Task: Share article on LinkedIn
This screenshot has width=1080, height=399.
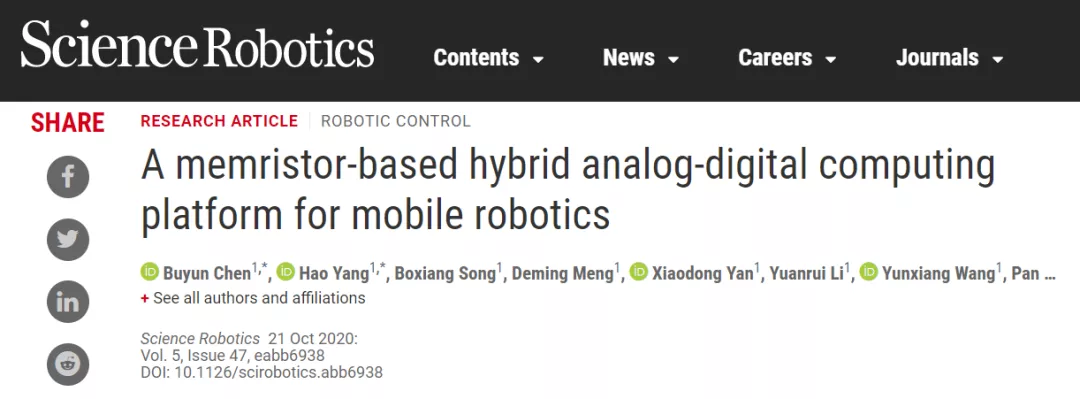Action: 68,302
